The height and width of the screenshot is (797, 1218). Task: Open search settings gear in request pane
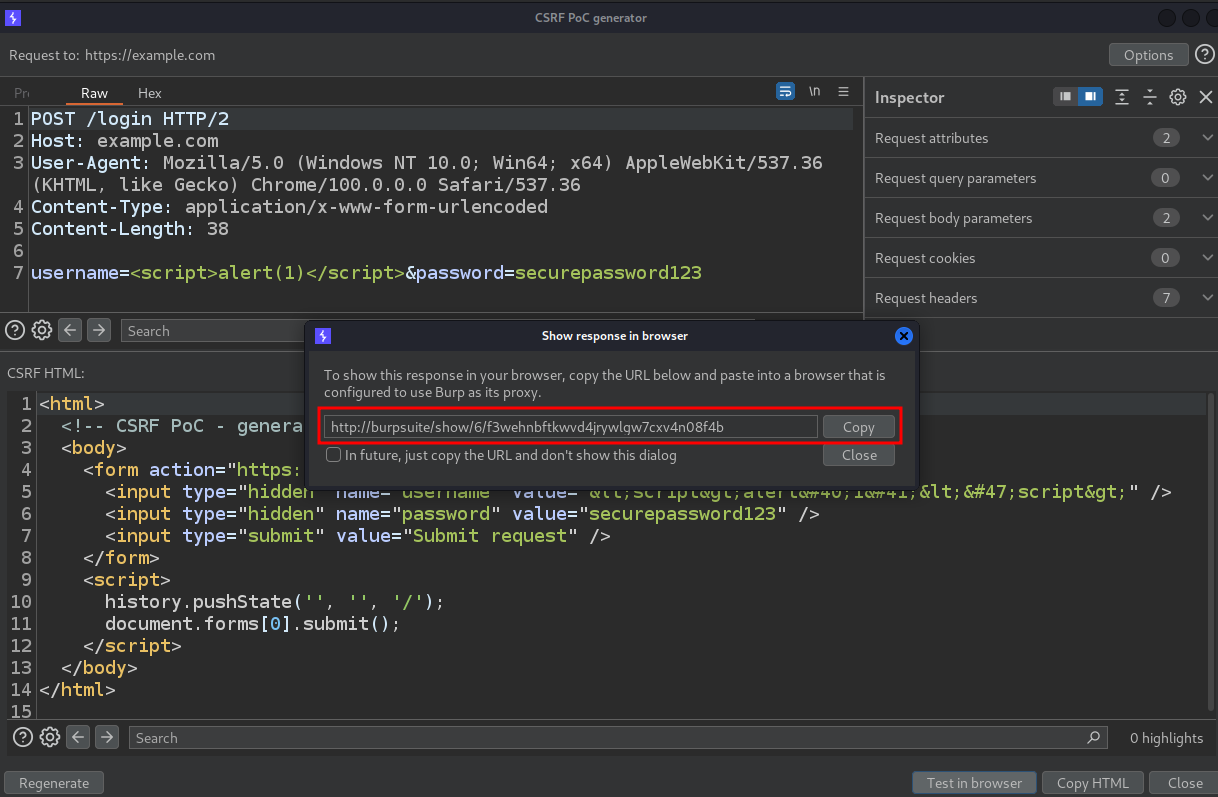[42, 330]
